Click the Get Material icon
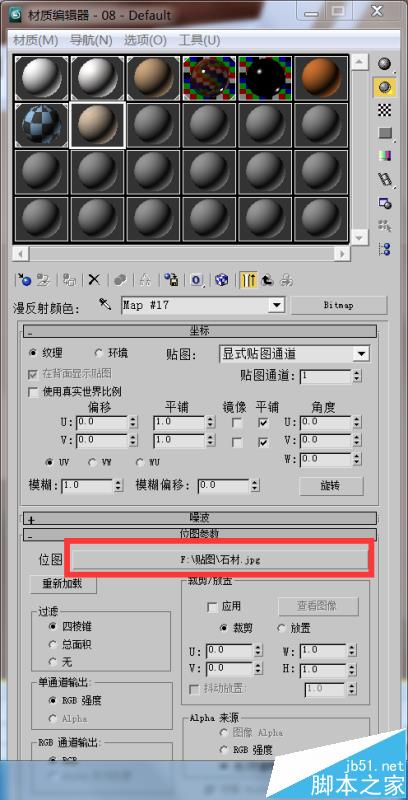408x800 pixels. point(23,280)
